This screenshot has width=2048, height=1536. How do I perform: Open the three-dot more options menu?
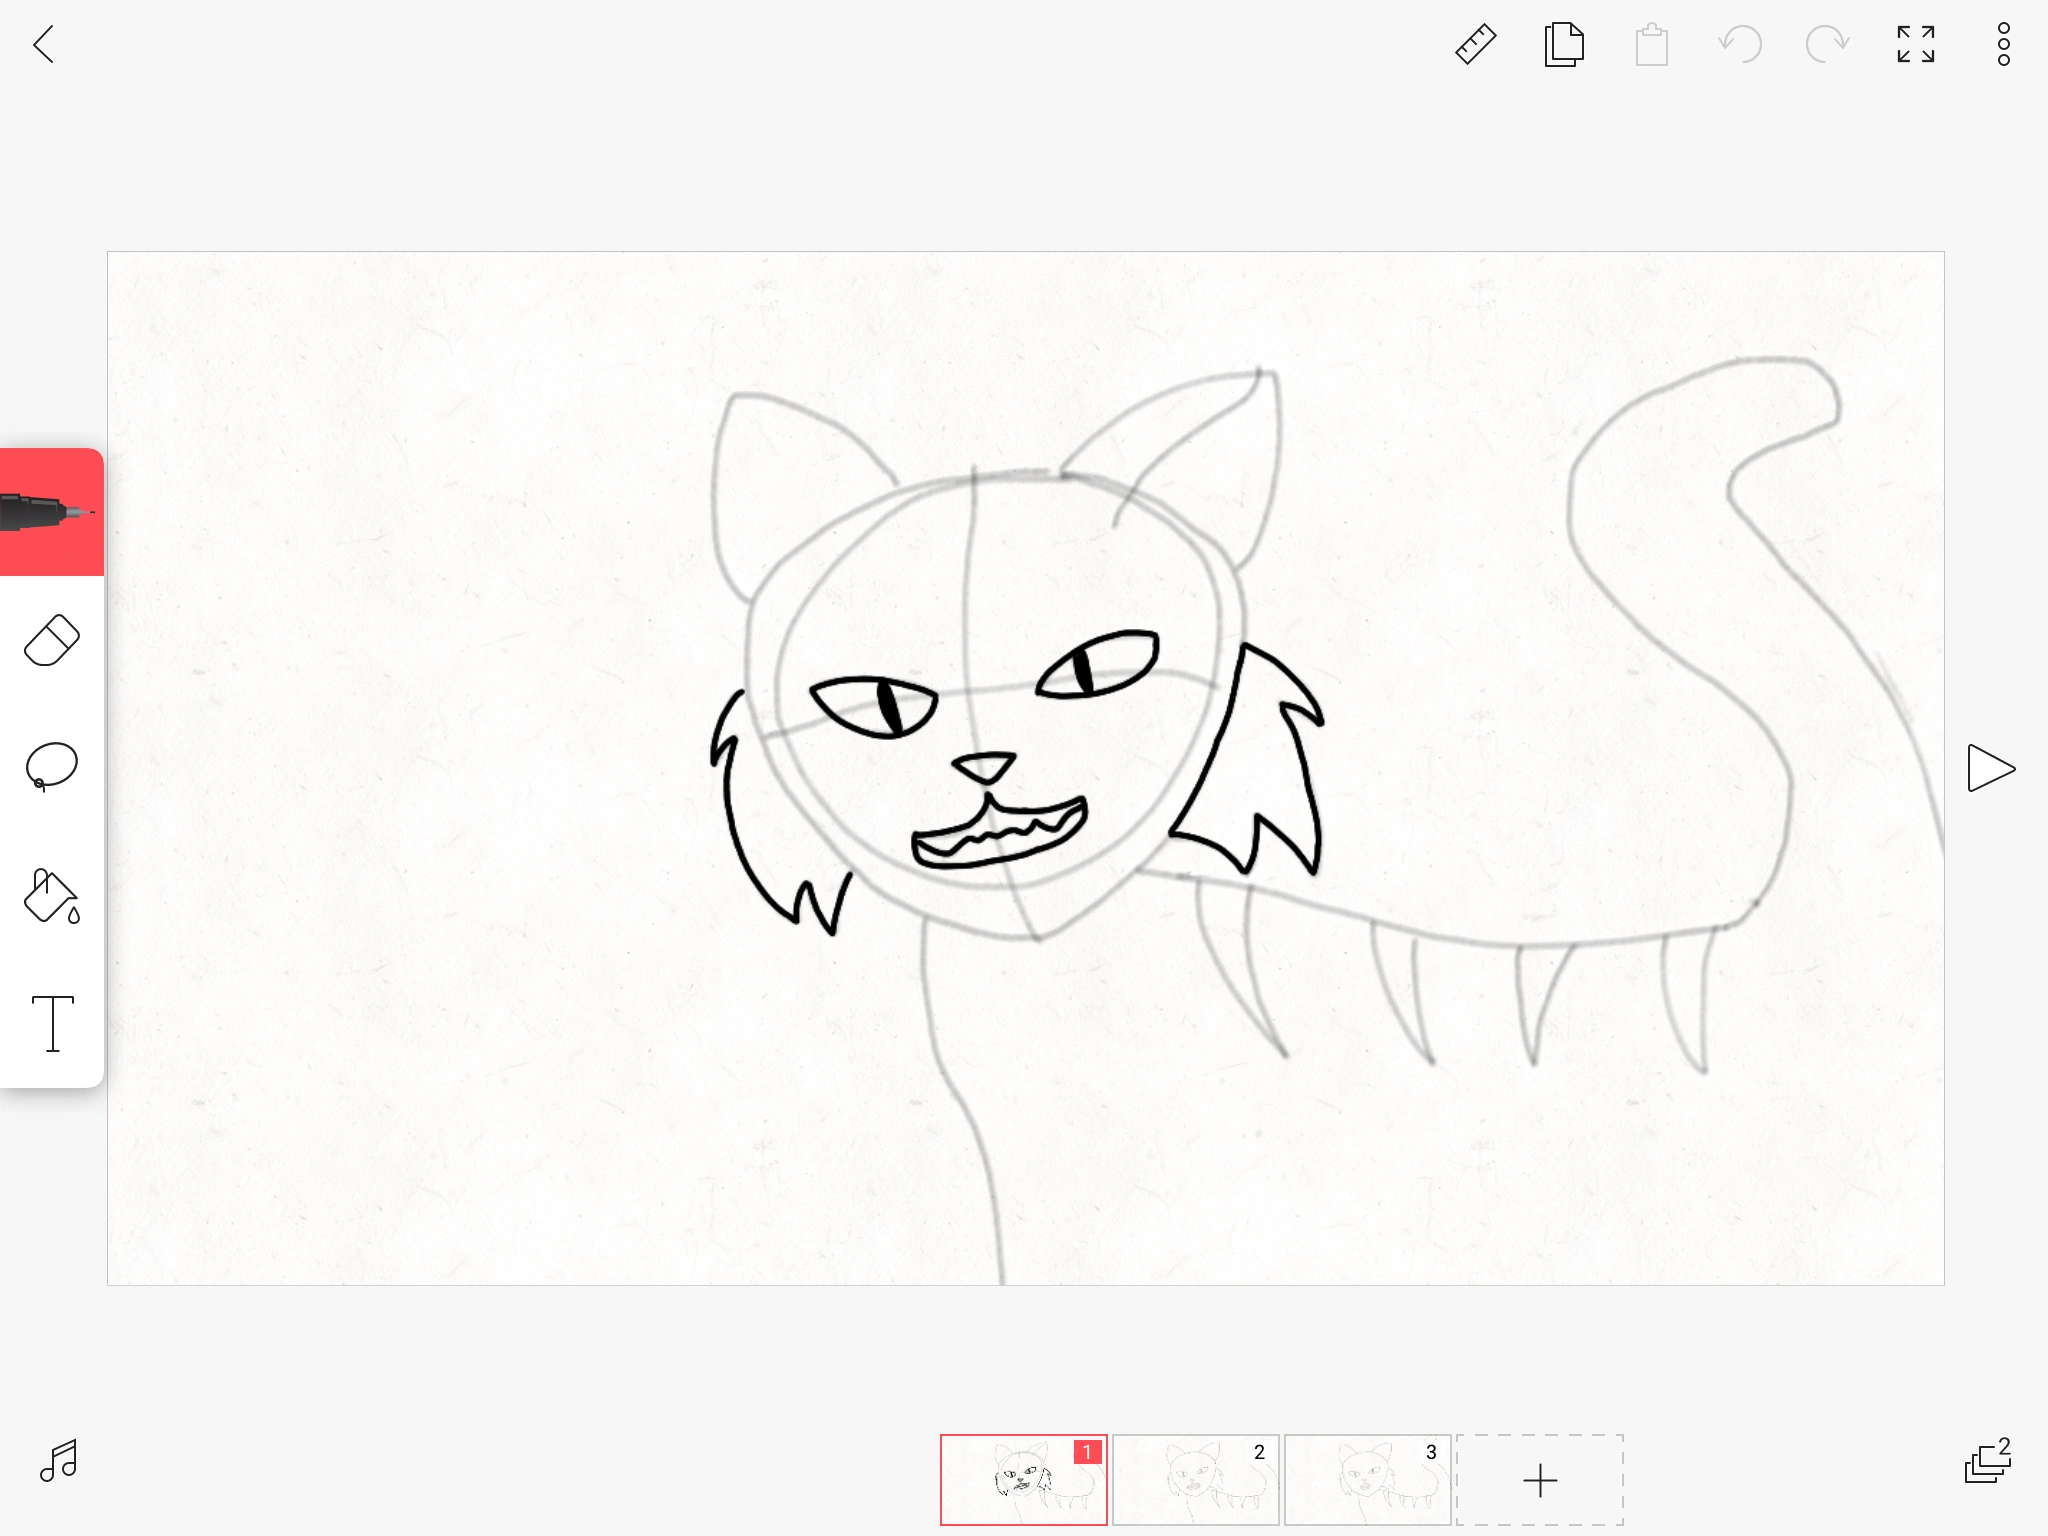2003,45
